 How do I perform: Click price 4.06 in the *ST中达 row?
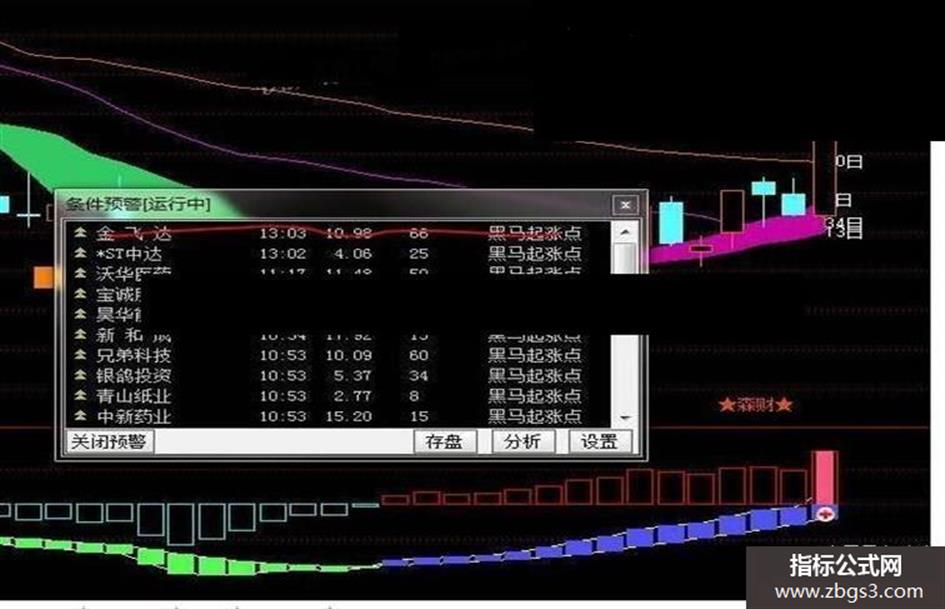(353, 253)
